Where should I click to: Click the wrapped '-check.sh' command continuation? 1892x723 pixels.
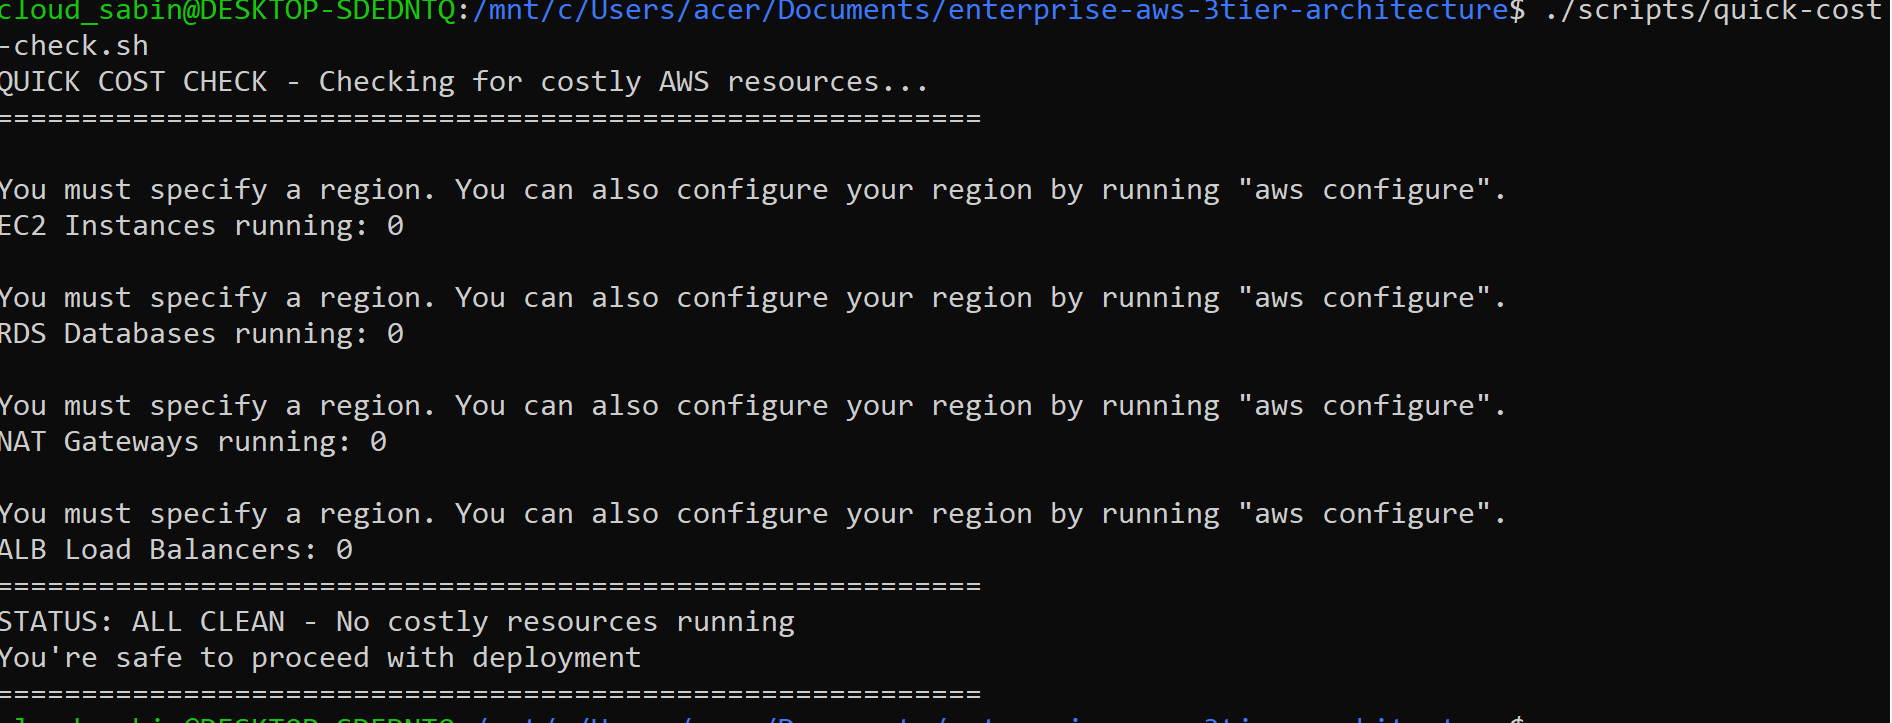click(x=75, y=46)
